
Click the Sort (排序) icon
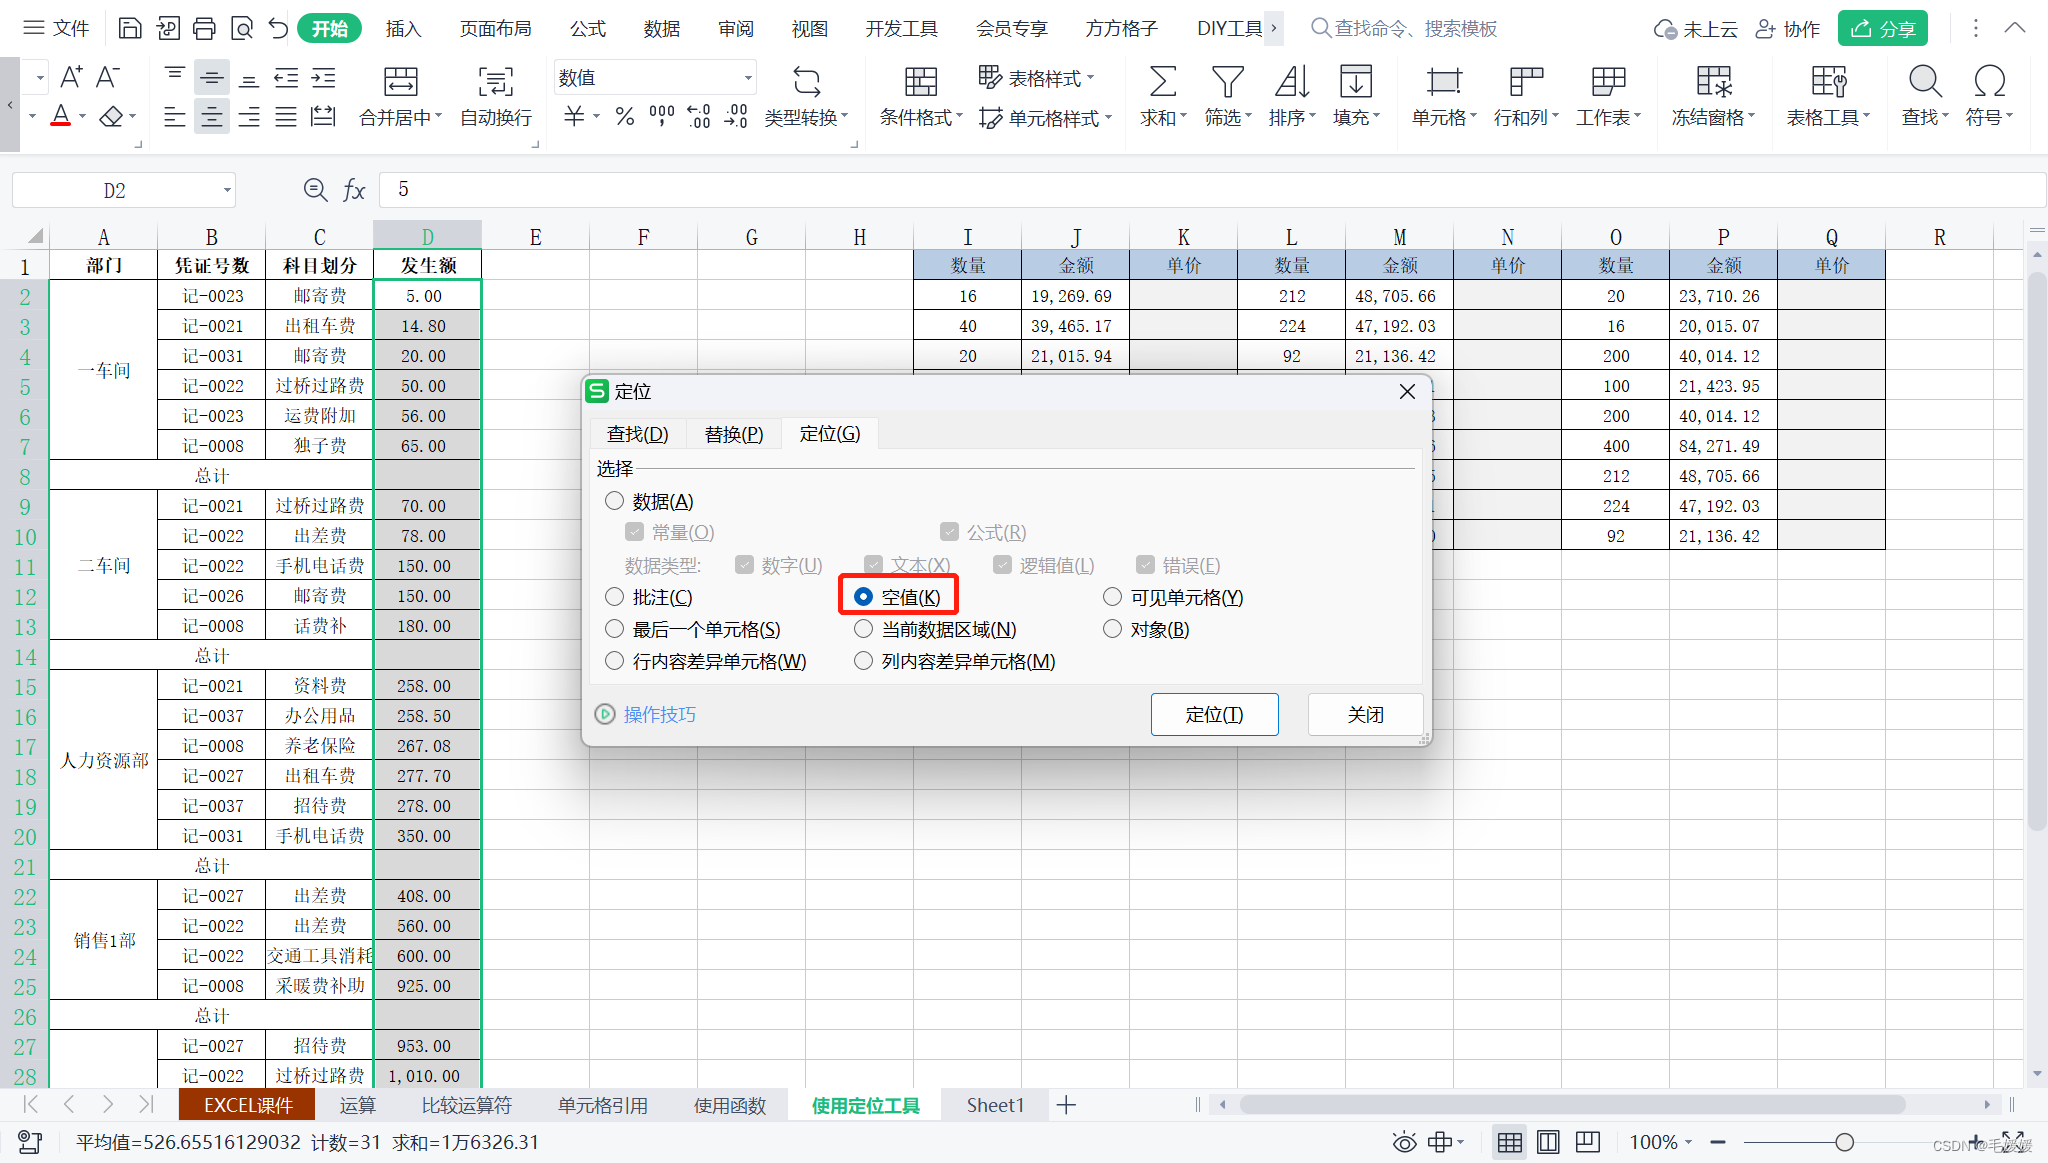tap(1292, 81)
